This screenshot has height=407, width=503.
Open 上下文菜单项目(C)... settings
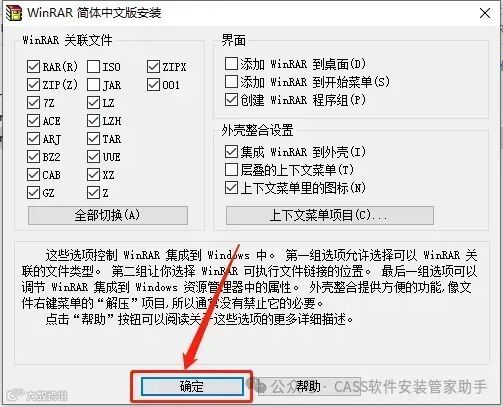330,215
